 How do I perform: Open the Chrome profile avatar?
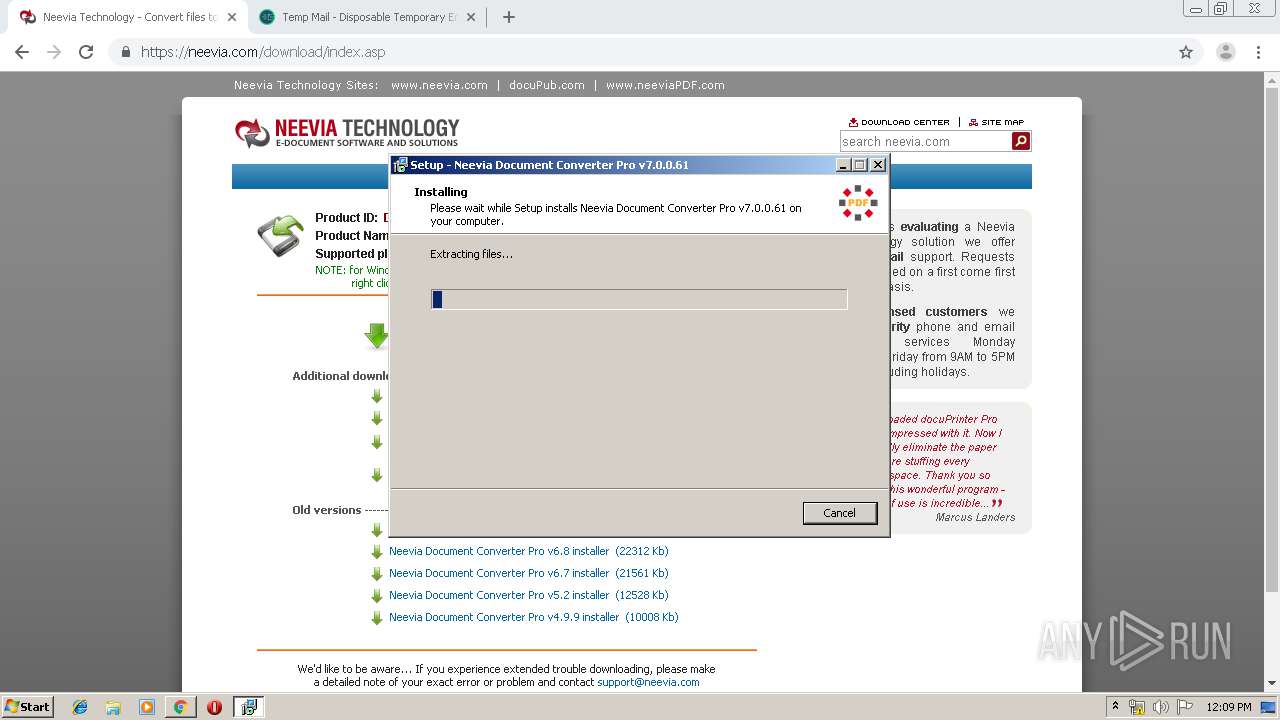(1226, 52)
